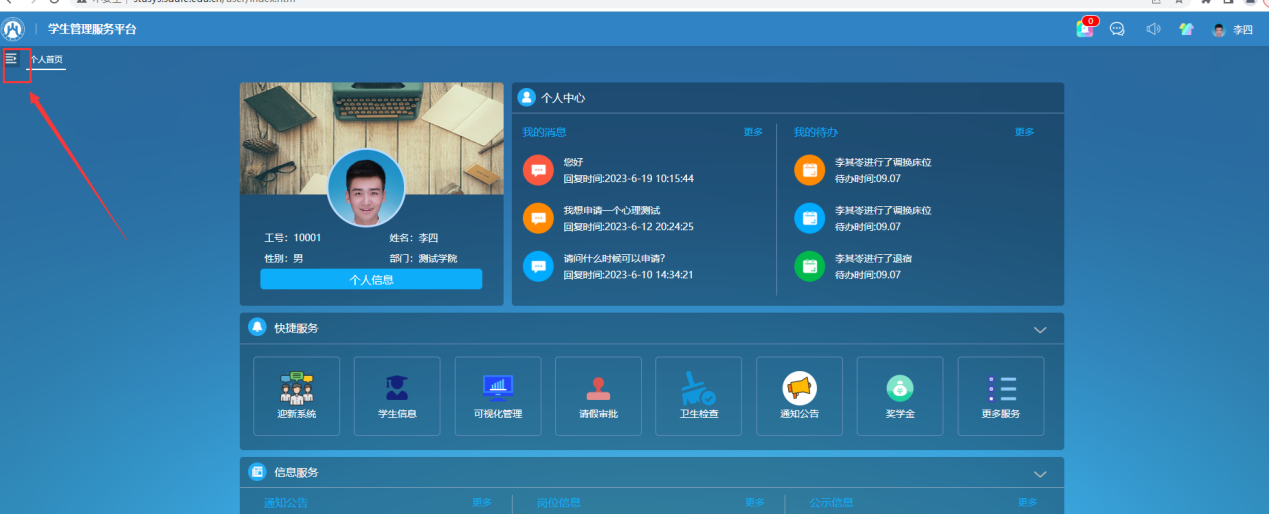Image resolution: width=1269 pixels, height=514 pixels.
Task: Collapse the 信息服务 panel chevron
Action: pyautogui.click(x=1040, y=473)
